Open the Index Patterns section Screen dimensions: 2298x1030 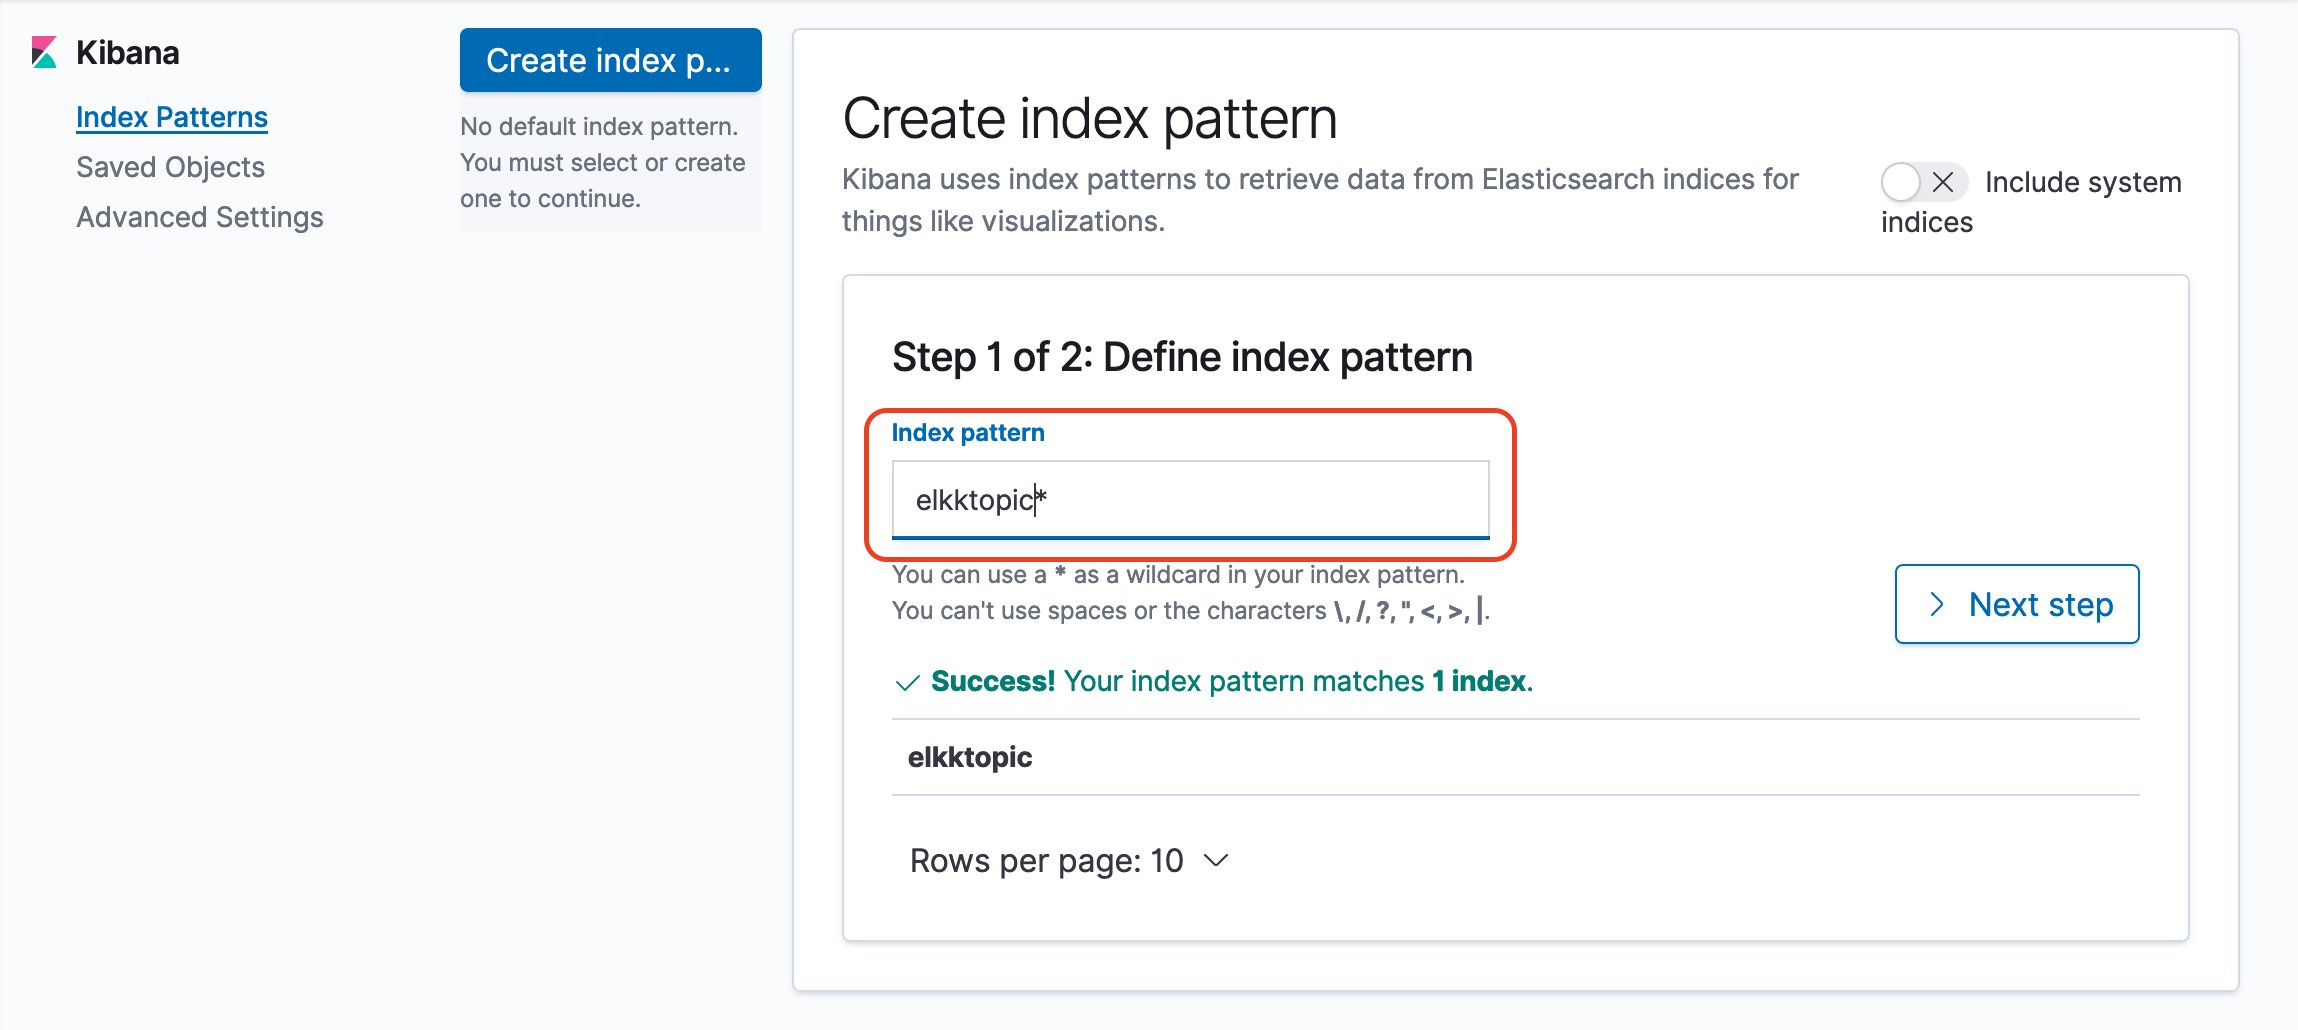(172, 117)
